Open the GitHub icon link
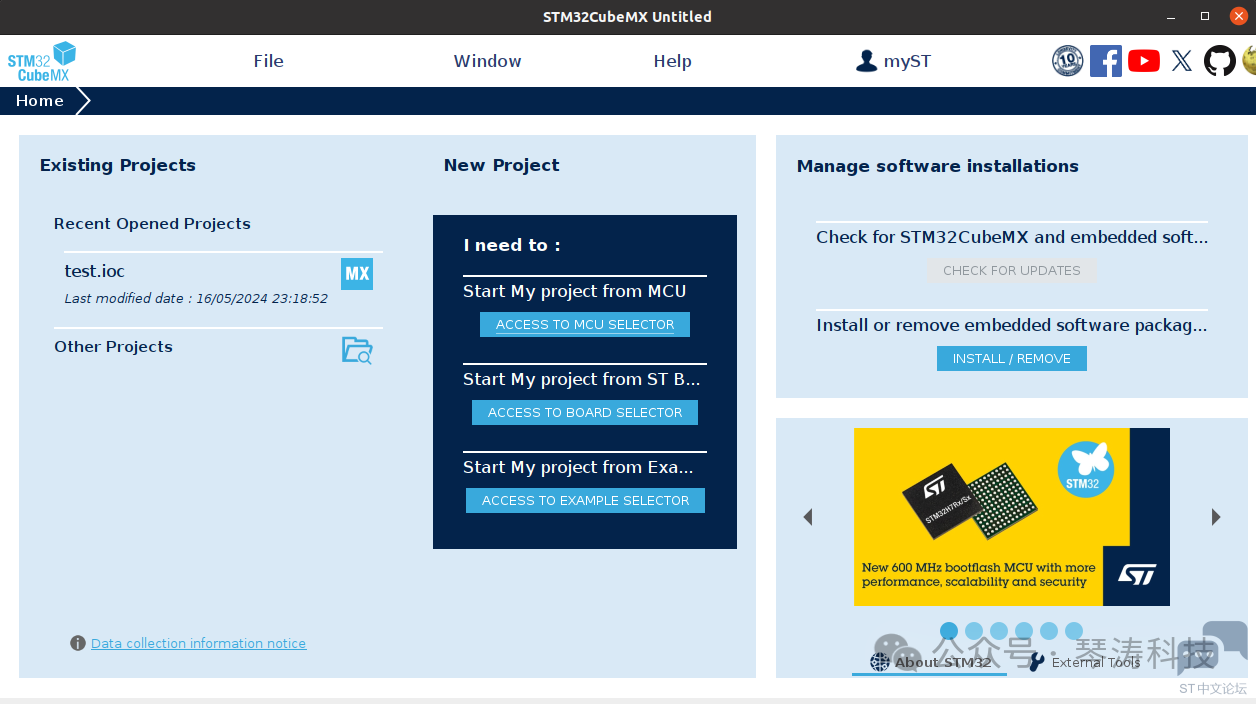Screen dimensions: 1256x704 (1219, 61)
